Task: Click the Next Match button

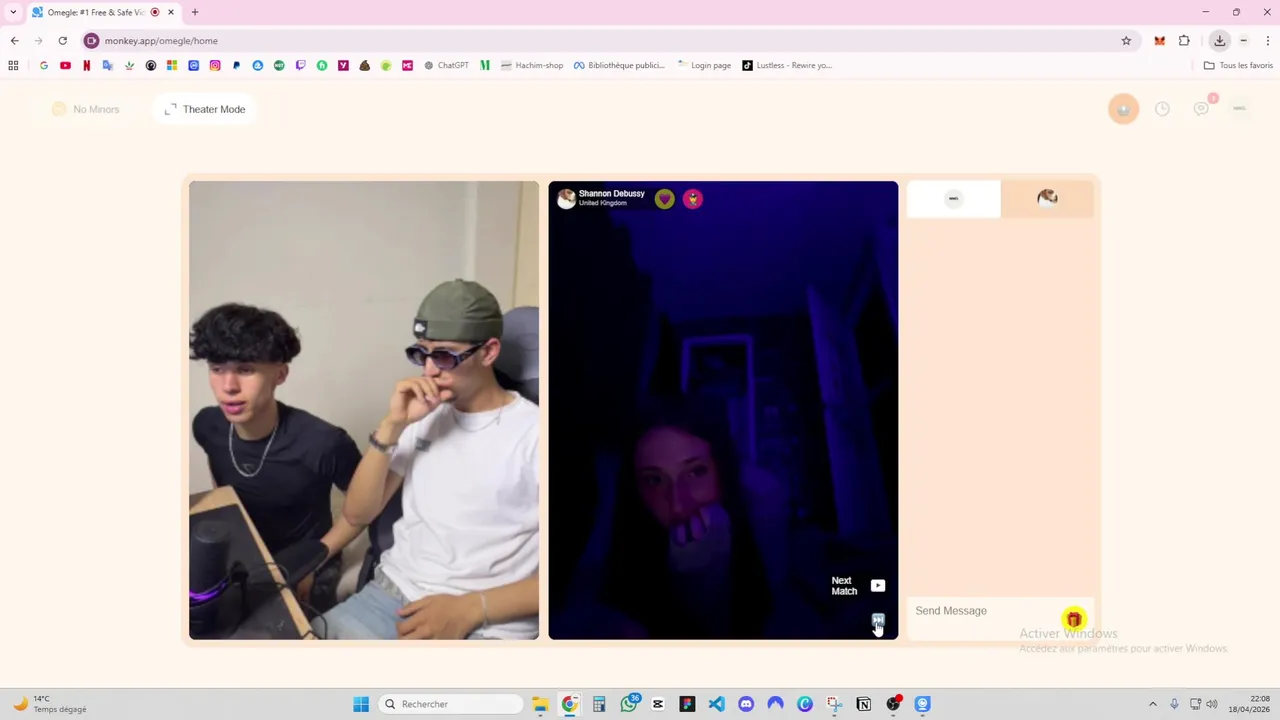Action: pyautogui.click(x=858, y=586)
